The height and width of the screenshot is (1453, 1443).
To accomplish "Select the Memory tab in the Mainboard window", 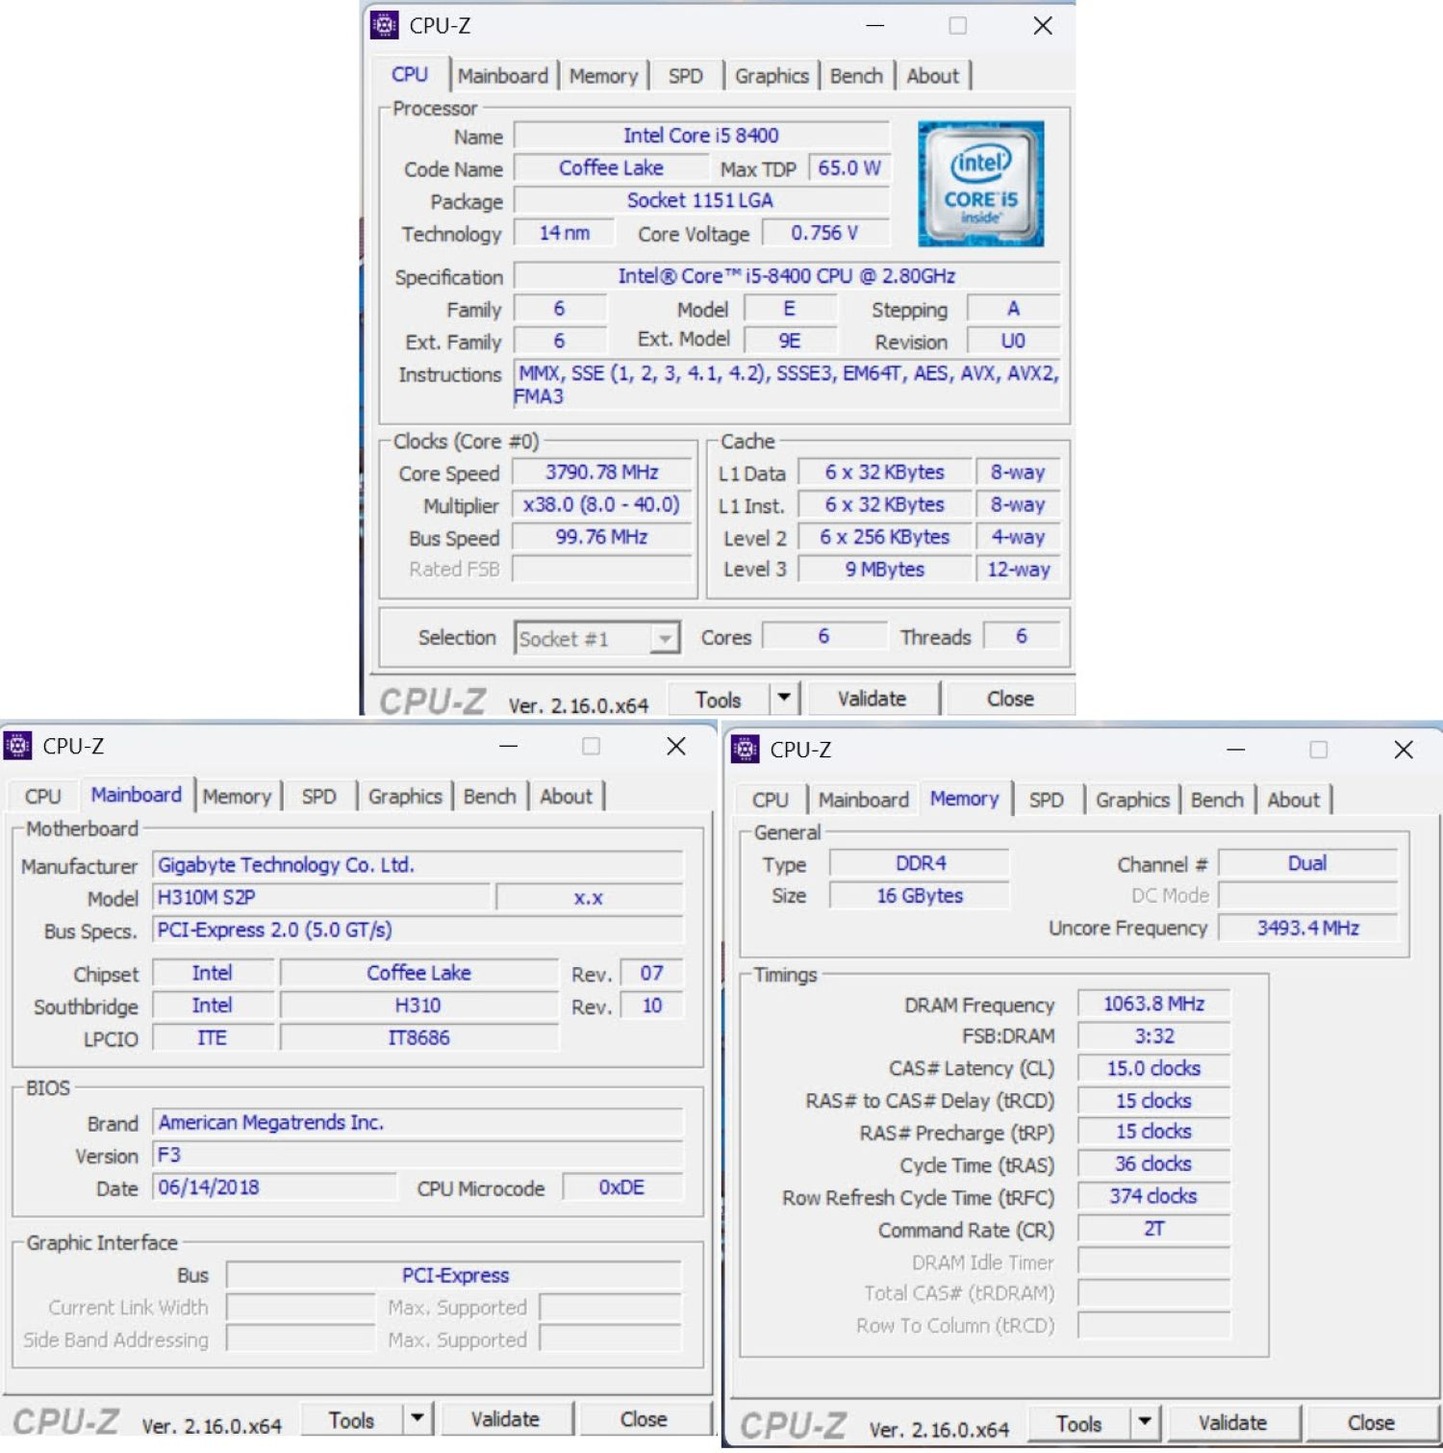I will pos(237,797).
